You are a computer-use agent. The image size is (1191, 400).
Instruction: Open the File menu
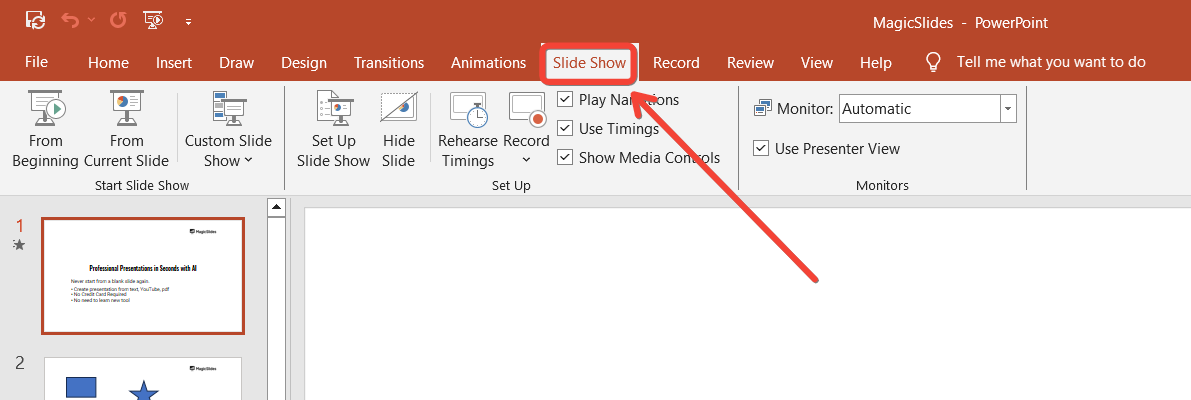36,62
